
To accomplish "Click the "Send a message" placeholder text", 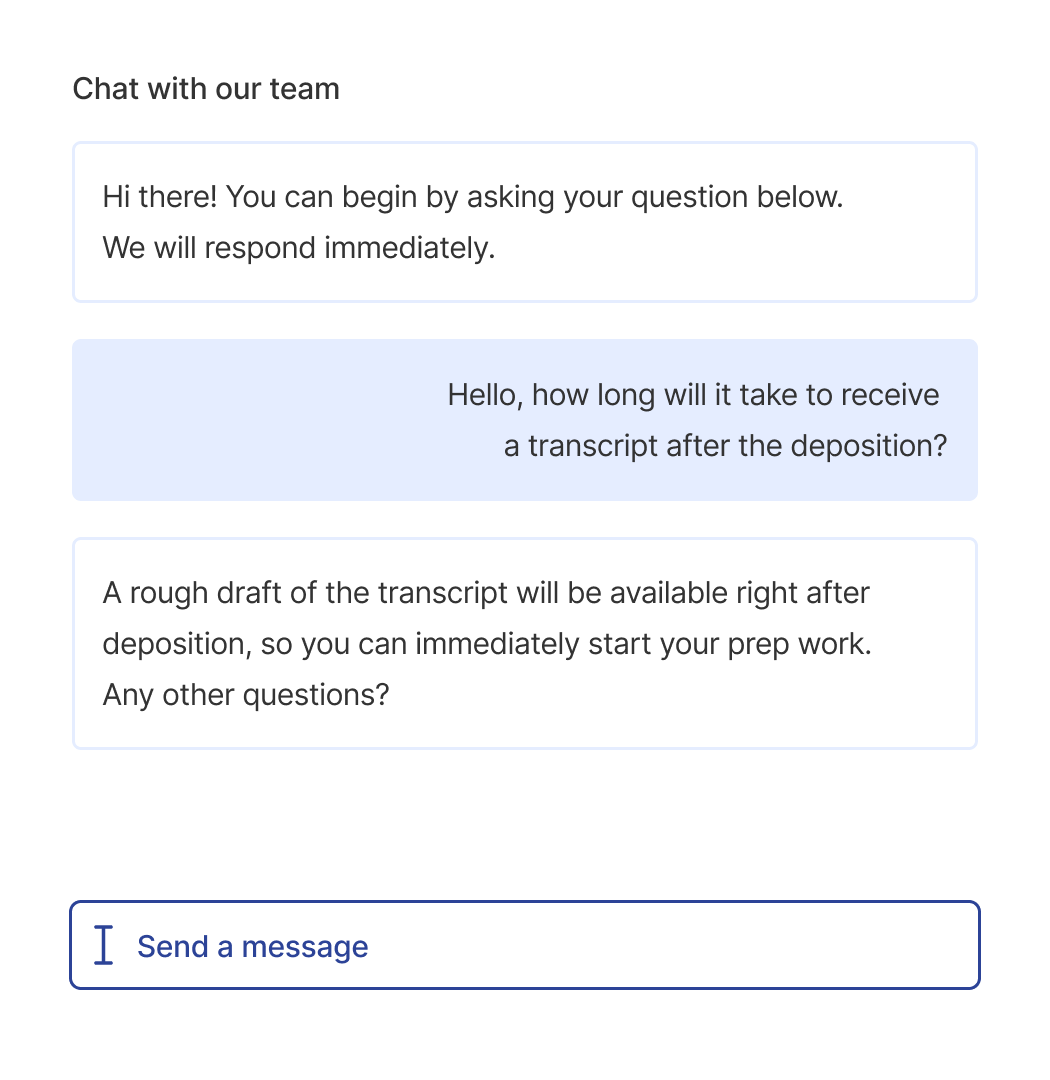I will coord(252,946).
